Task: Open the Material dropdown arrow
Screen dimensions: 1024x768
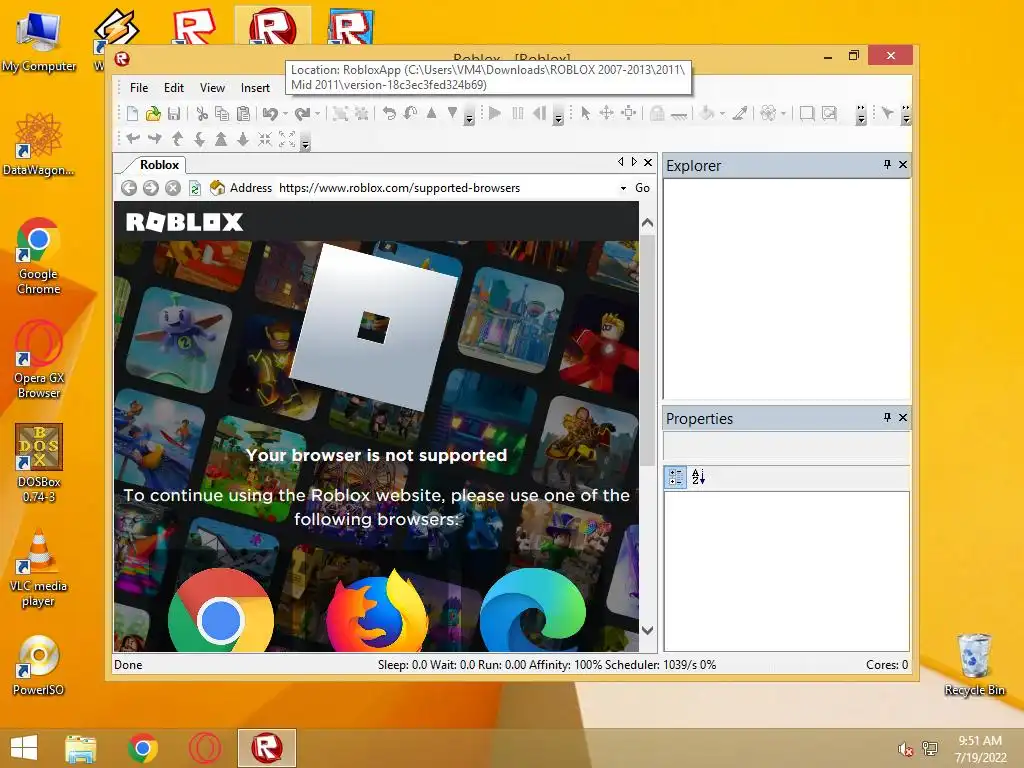Action: pyautogui.click(x=784, y=114)
